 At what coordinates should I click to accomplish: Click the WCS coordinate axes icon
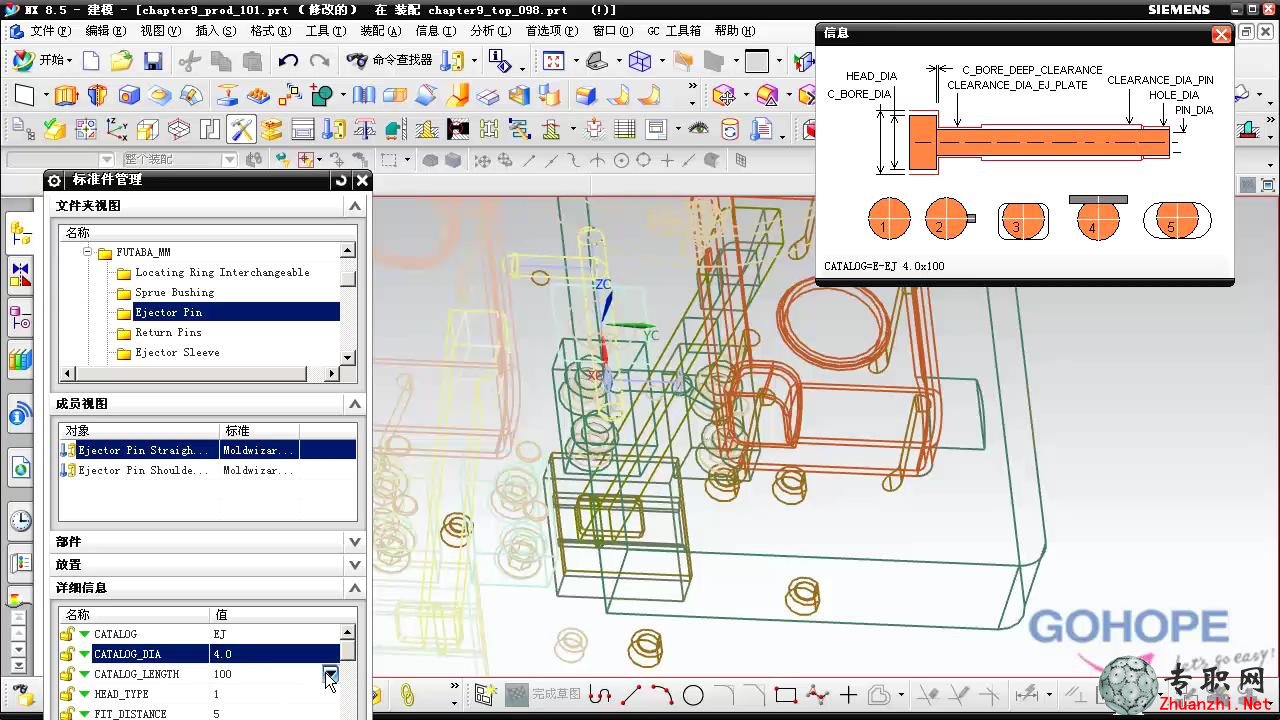point(117,129)
